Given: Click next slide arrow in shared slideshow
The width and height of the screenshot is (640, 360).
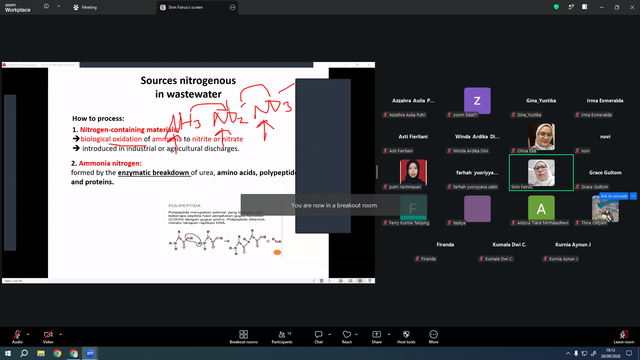Looking at the screenshot, I should click(329, 281).
